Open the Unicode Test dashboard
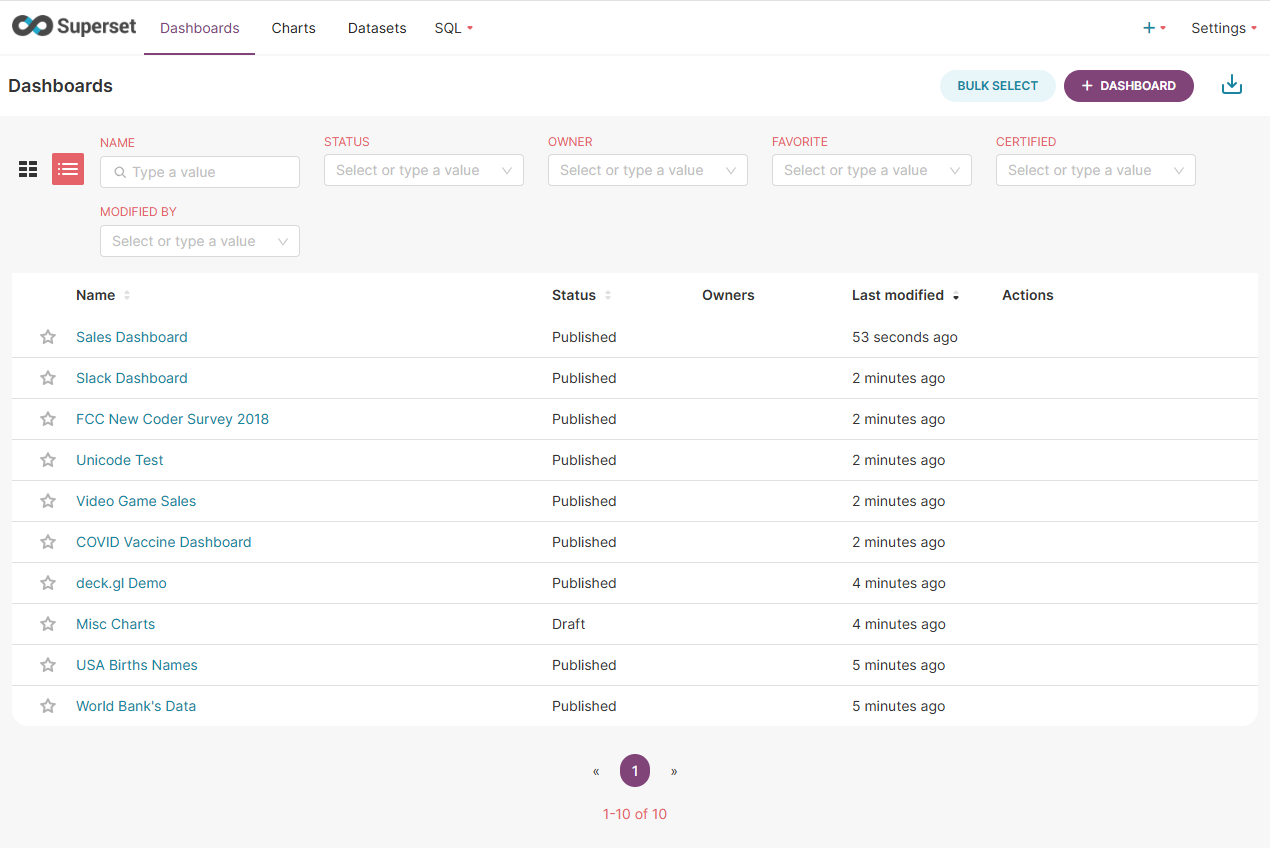 point(120,460)
